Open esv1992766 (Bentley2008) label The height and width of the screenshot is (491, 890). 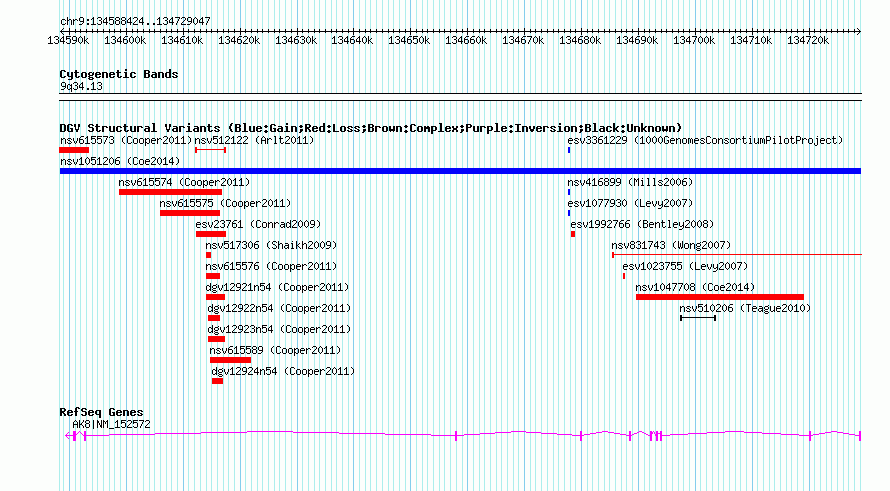point(642,224)
